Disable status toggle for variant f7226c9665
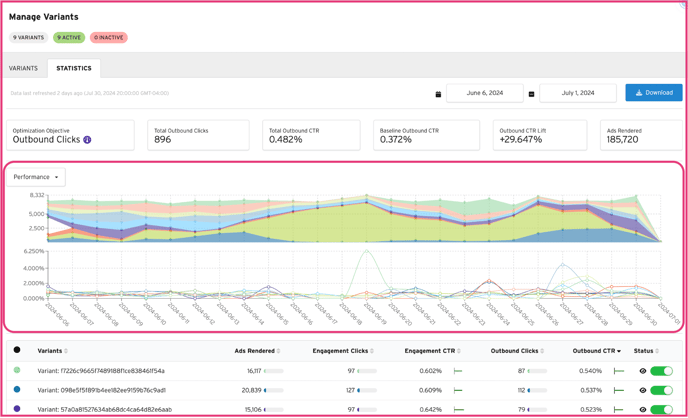 (x=661, y=371)
